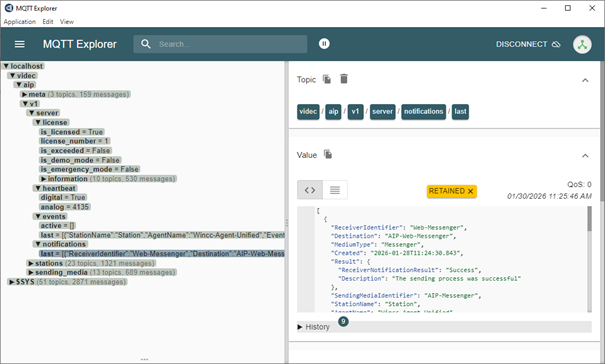Open the connection avatar icon
605x364 pixels.
(582, 44)
